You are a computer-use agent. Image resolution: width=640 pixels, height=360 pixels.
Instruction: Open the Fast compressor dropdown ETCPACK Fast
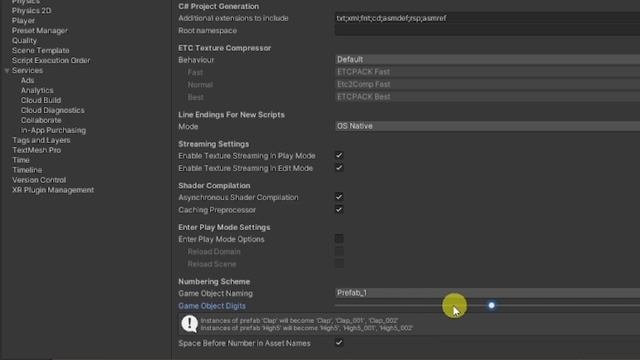pyautogui.click(x=487, y=72)
